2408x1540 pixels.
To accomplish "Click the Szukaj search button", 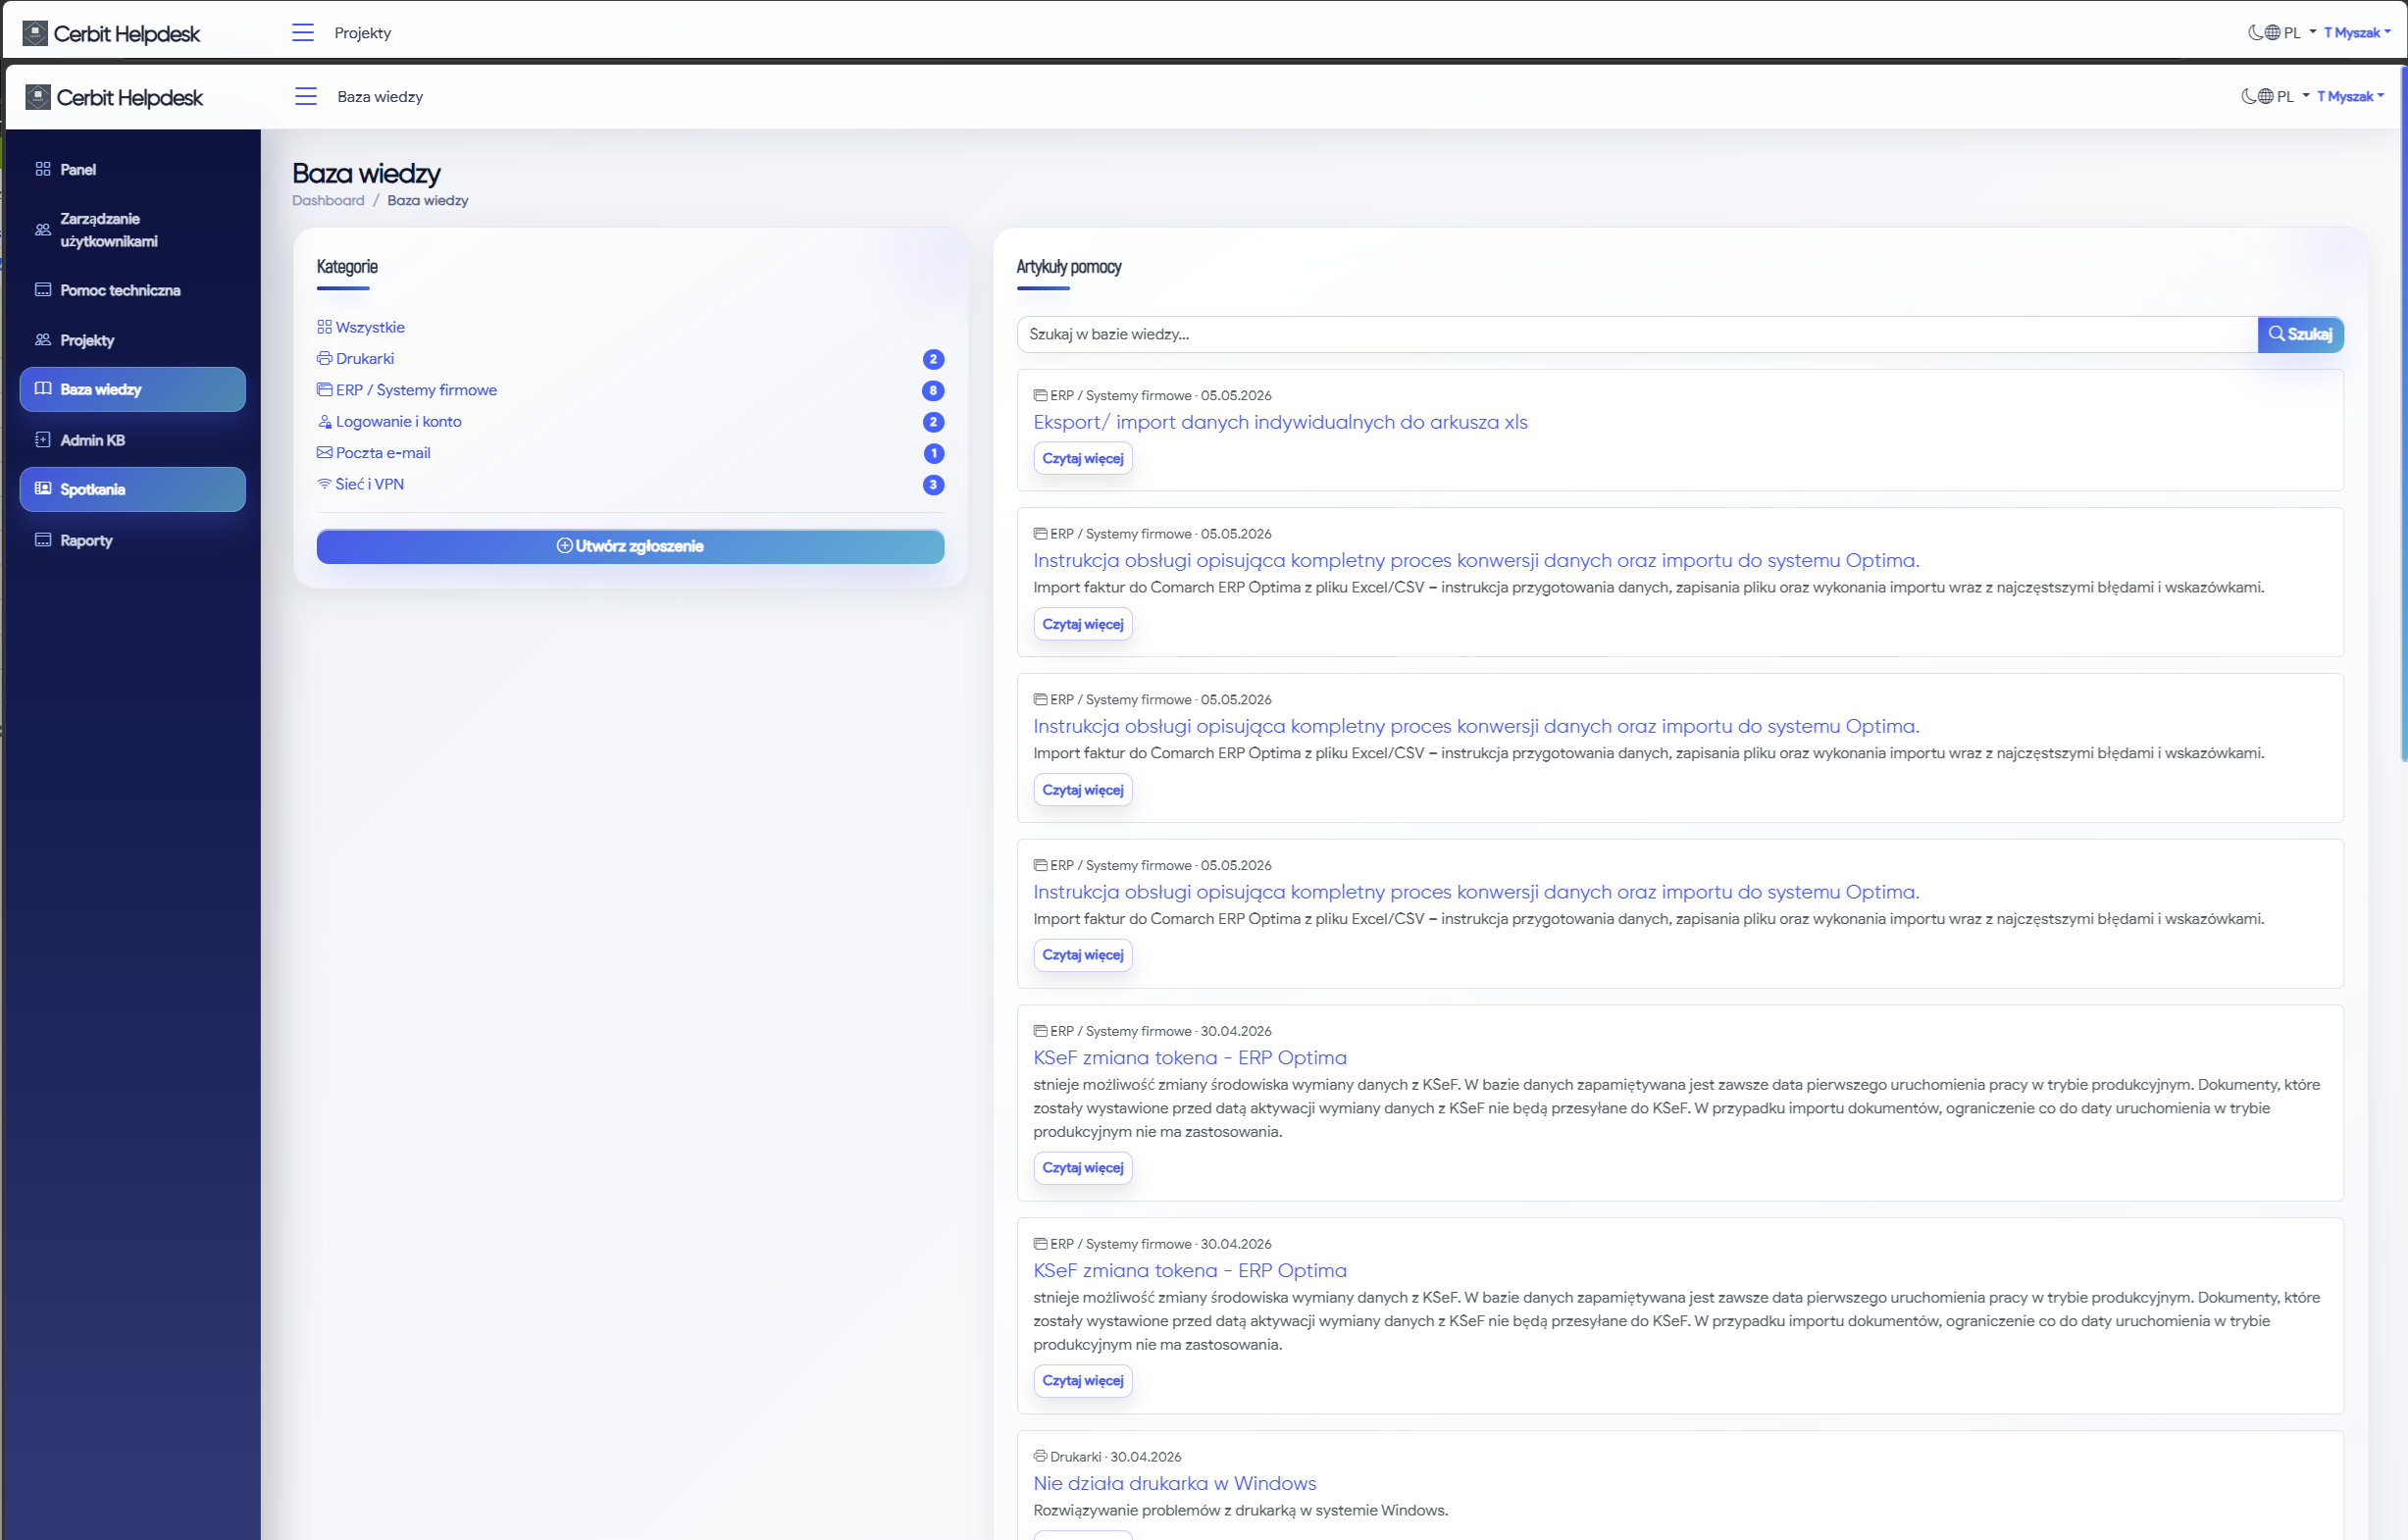I will 2300,334.
